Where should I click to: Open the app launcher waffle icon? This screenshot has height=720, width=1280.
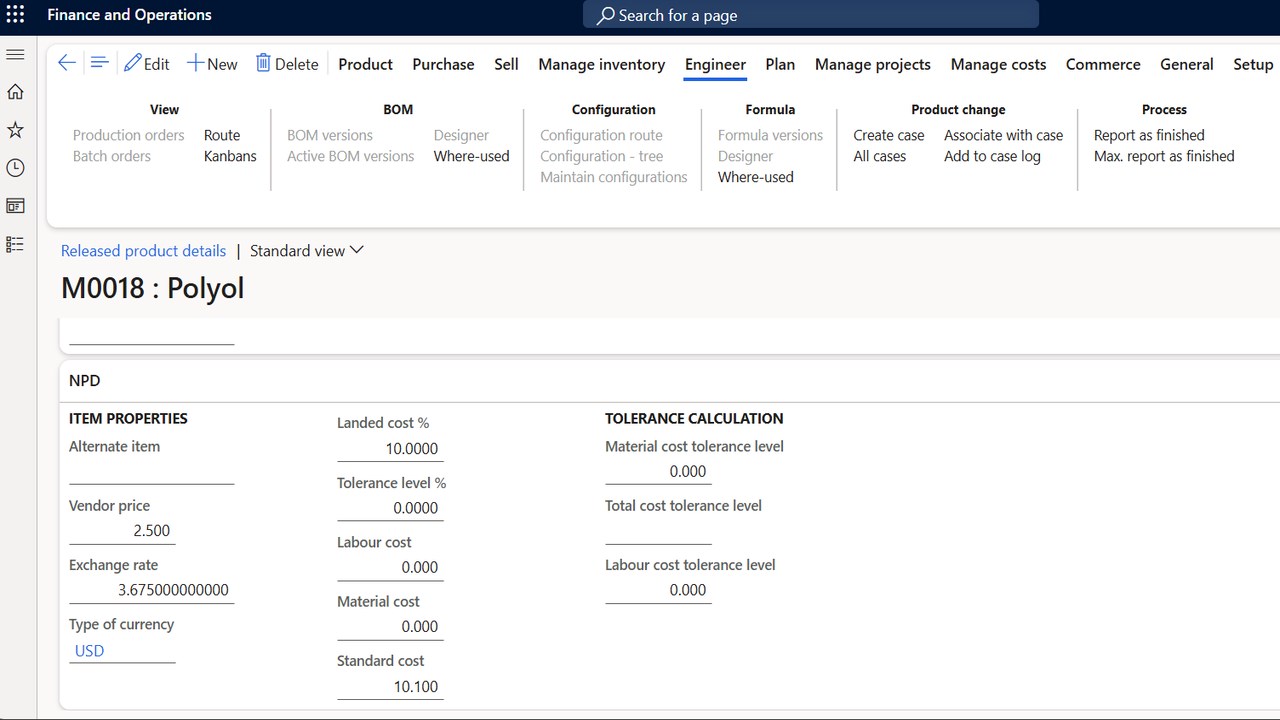(x=15, y=15)
